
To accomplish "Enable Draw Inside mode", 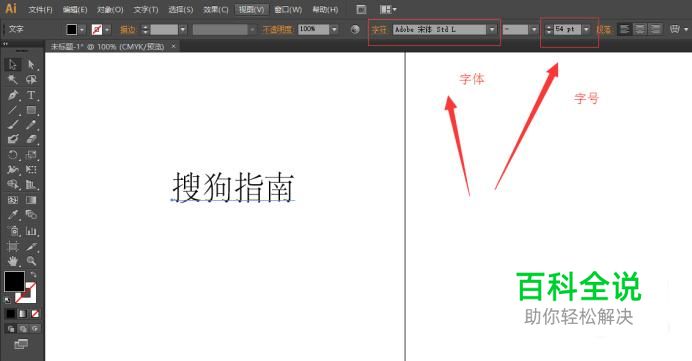I will pyautogui.click(x=34, y=329).
